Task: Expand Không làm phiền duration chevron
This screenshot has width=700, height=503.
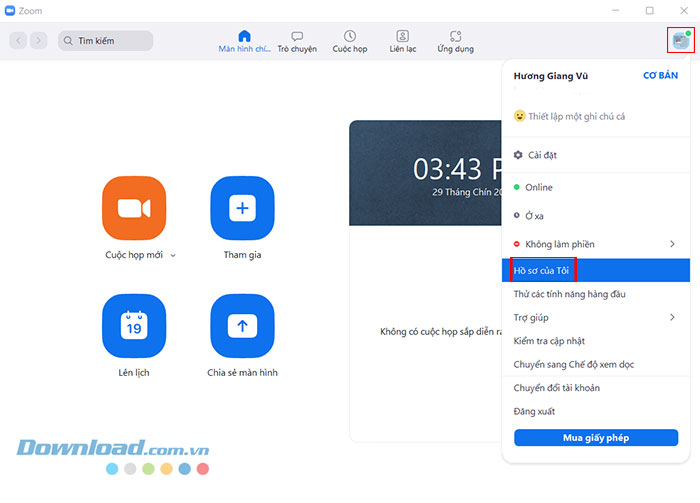Action: click(x=672, y=244)
